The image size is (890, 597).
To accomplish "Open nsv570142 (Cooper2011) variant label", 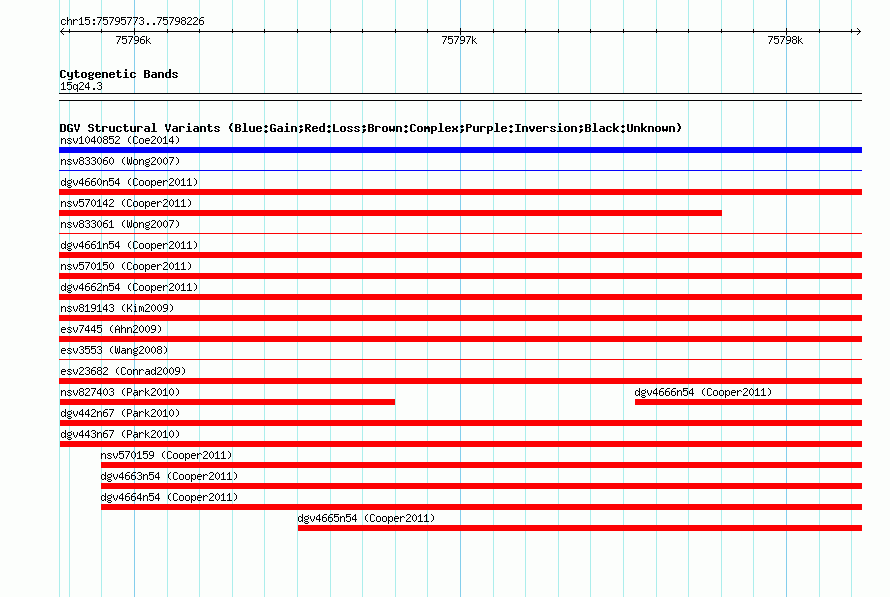I will pyautogui.click(x=126, y=203).
